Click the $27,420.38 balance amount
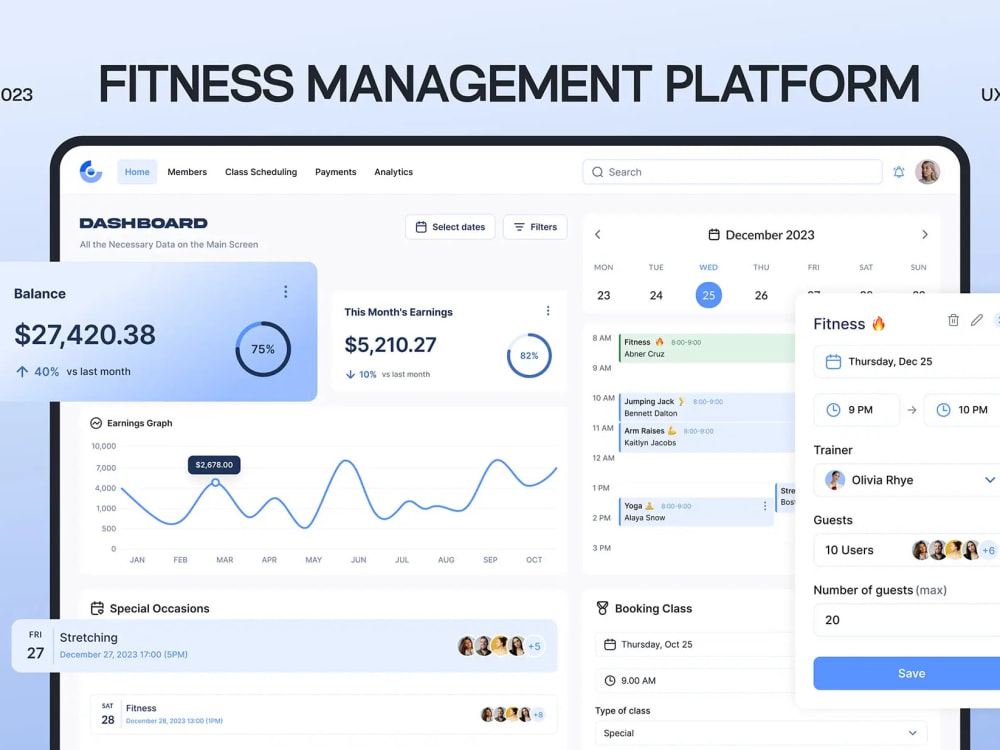This screenshot has width=1000, height=750. 85,334
